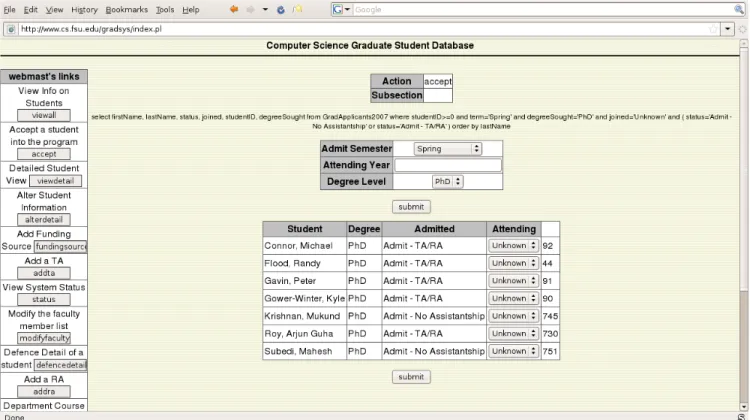Viewport: 750px width, 420px height.
Task: Open Attending dropdown for Connor, Michael
Action: (513, 245)
